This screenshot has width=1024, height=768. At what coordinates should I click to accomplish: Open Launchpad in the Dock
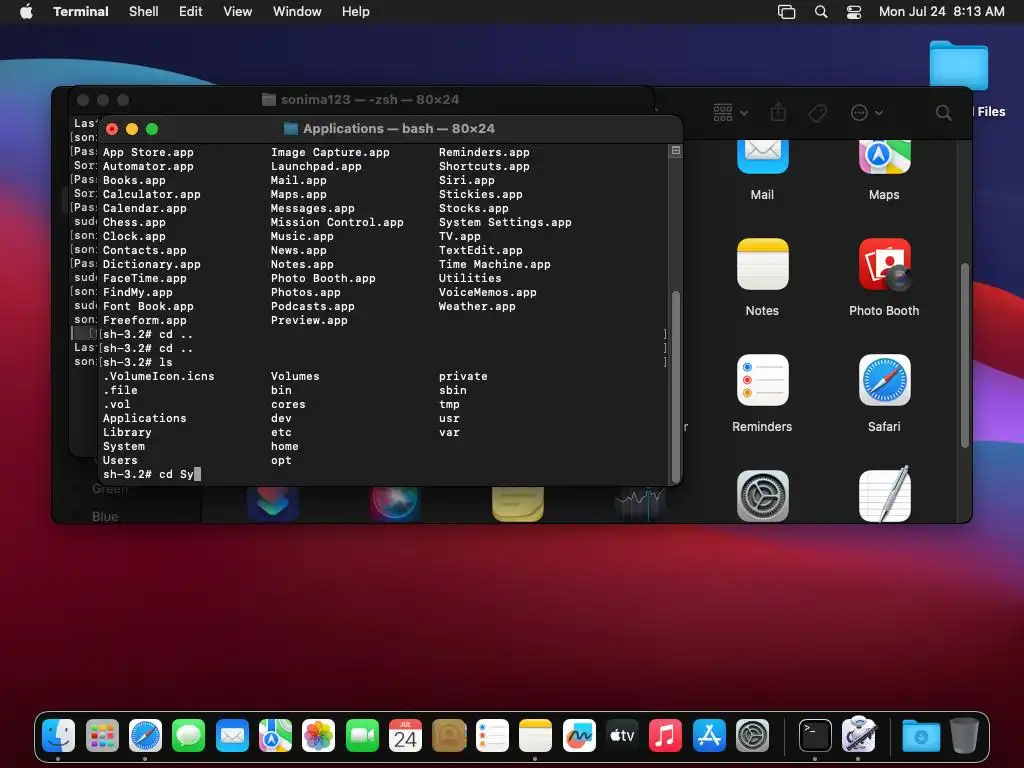[x=102, y=735]
